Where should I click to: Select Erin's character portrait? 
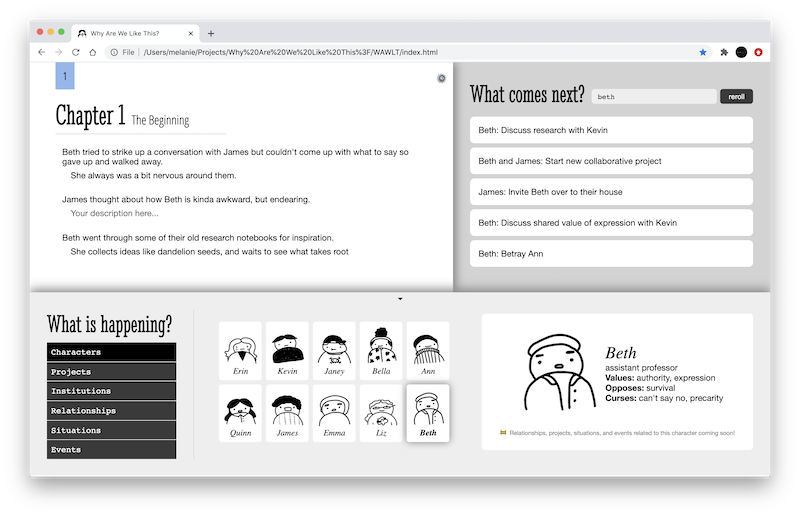point(240,351)
